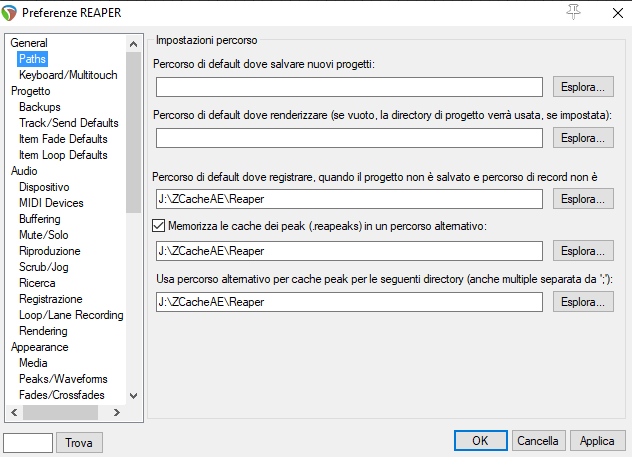
Task: Click the default recording path field
Action: coord(349,199)
